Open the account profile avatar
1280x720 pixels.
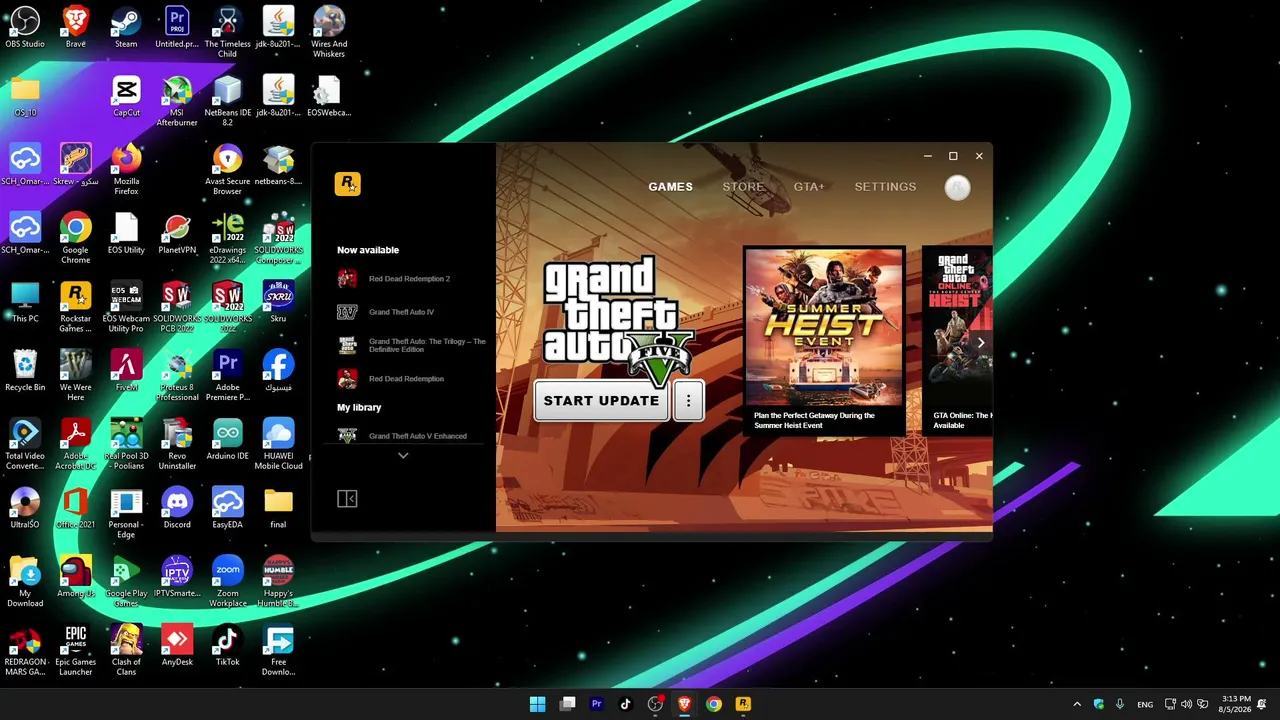tap(957, 187)
